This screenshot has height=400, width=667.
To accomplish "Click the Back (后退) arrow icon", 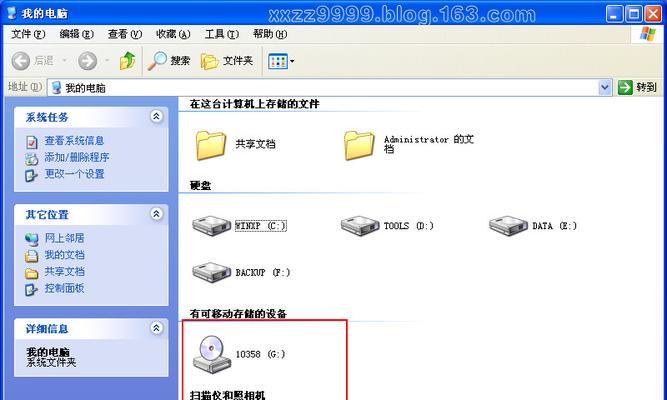I will pos(20,61).
